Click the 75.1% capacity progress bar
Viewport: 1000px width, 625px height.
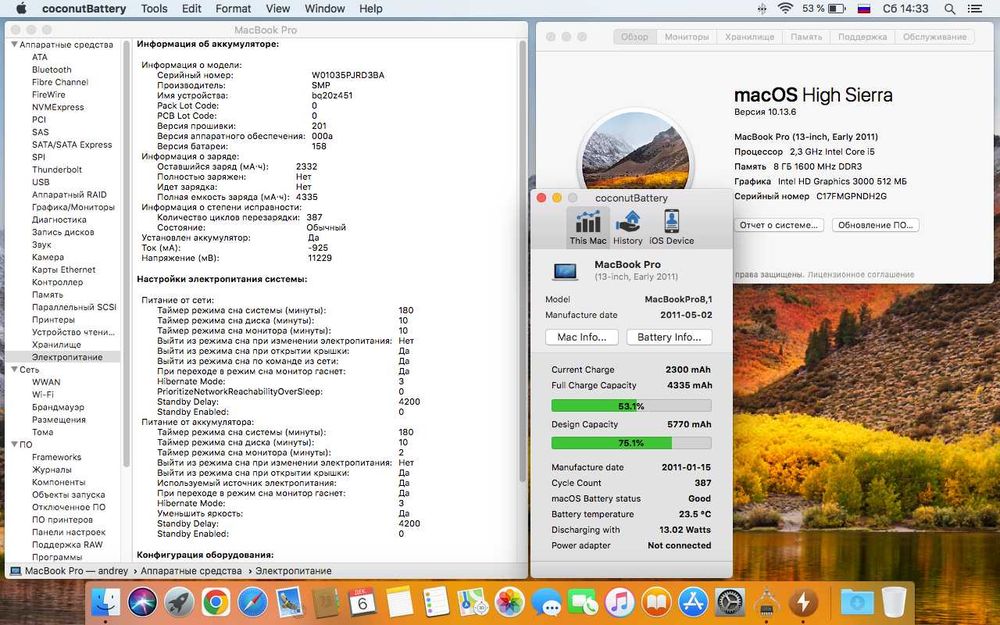pos(631,443)
